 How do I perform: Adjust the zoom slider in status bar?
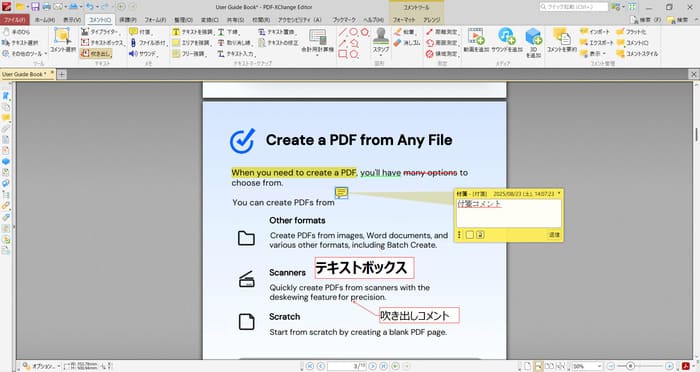(x=630, y=366)
